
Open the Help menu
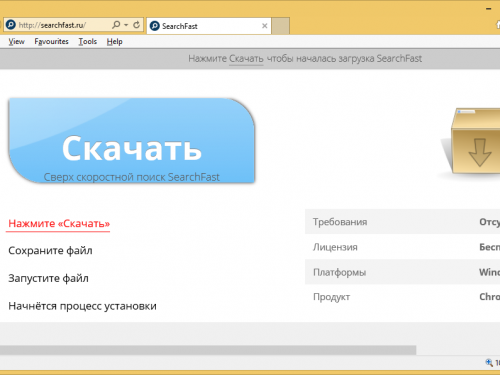point(115,42)
